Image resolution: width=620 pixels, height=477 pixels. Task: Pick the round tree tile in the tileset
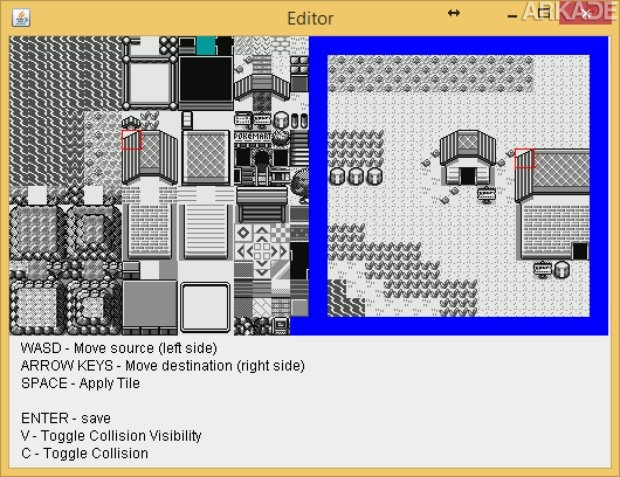coord(301,186)
